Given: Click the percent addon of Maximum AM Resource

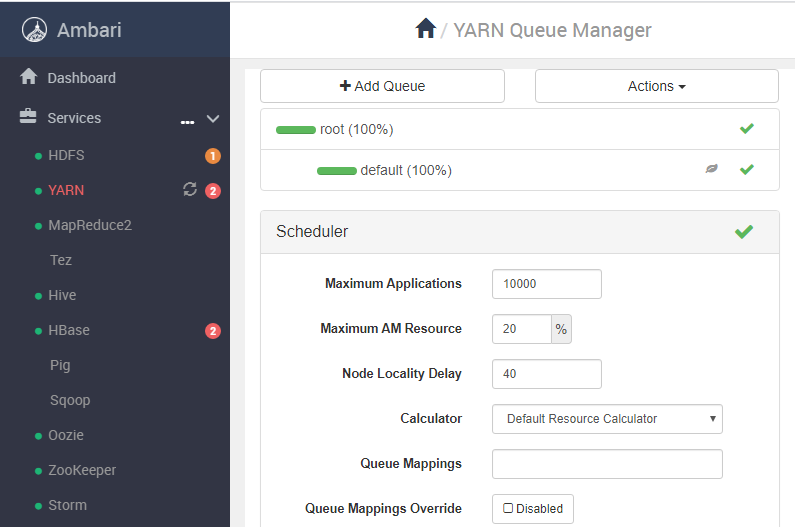Looking at the screenshot, I should (x=561, y=329).
